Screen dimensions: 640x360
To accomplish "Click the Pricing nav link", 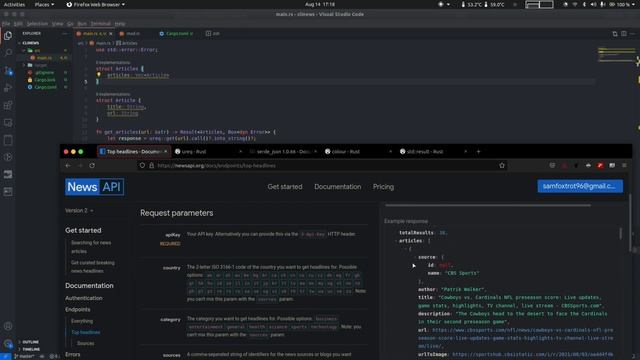I will 383,187.
